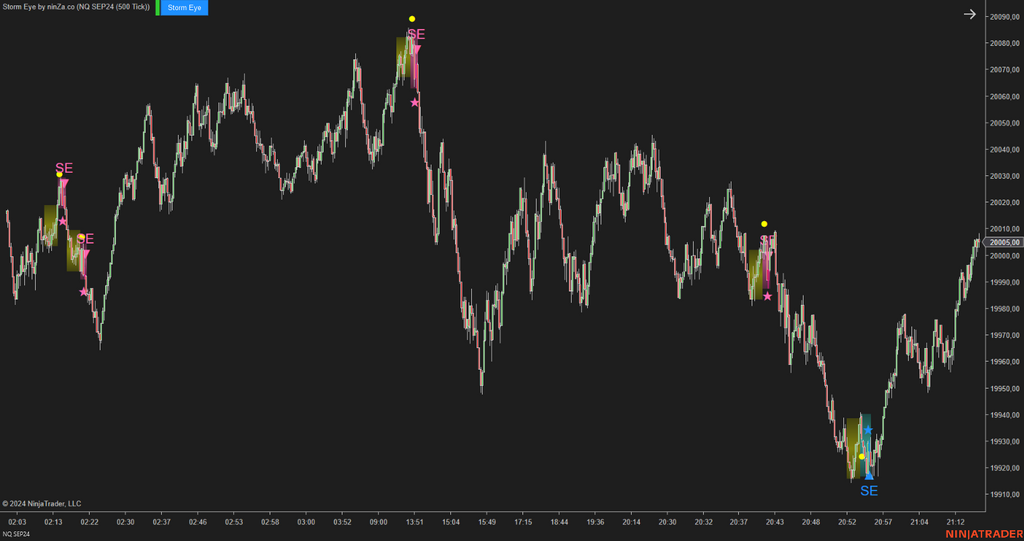Click the pink SE label at the 20080 peak
The height and width of the screenshot is (541, 1024).
click(416, 35)
